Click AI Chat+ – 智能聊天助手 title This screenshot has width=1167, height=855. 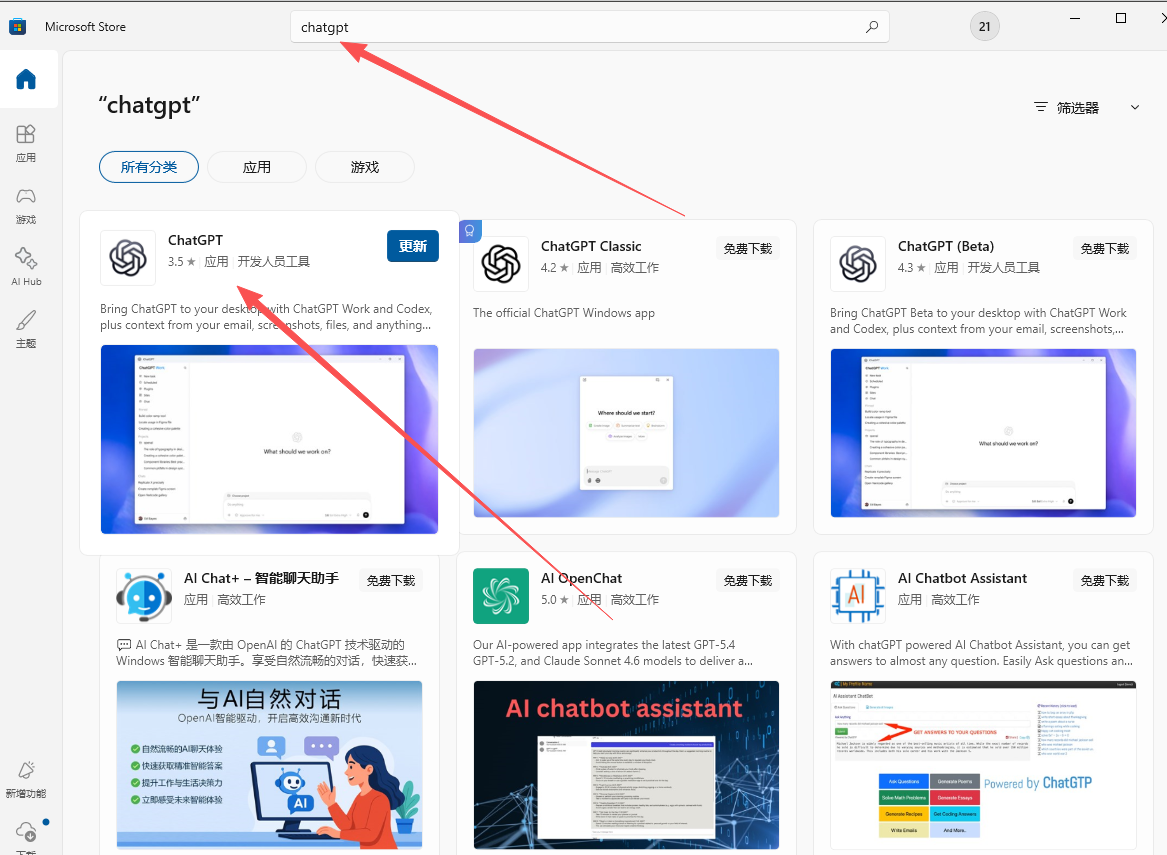[261, 578]
